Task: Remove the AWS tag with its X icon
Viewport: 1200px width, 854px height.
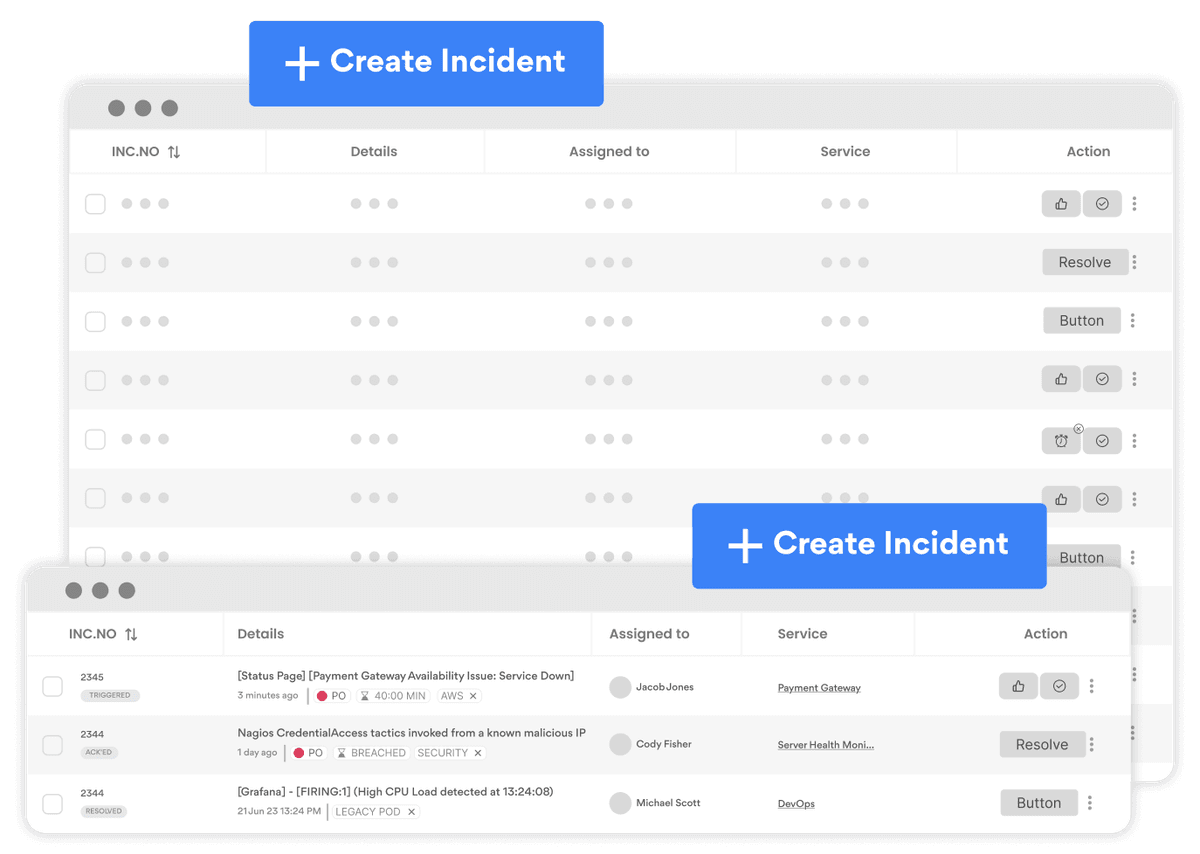Action: point(474,695)
